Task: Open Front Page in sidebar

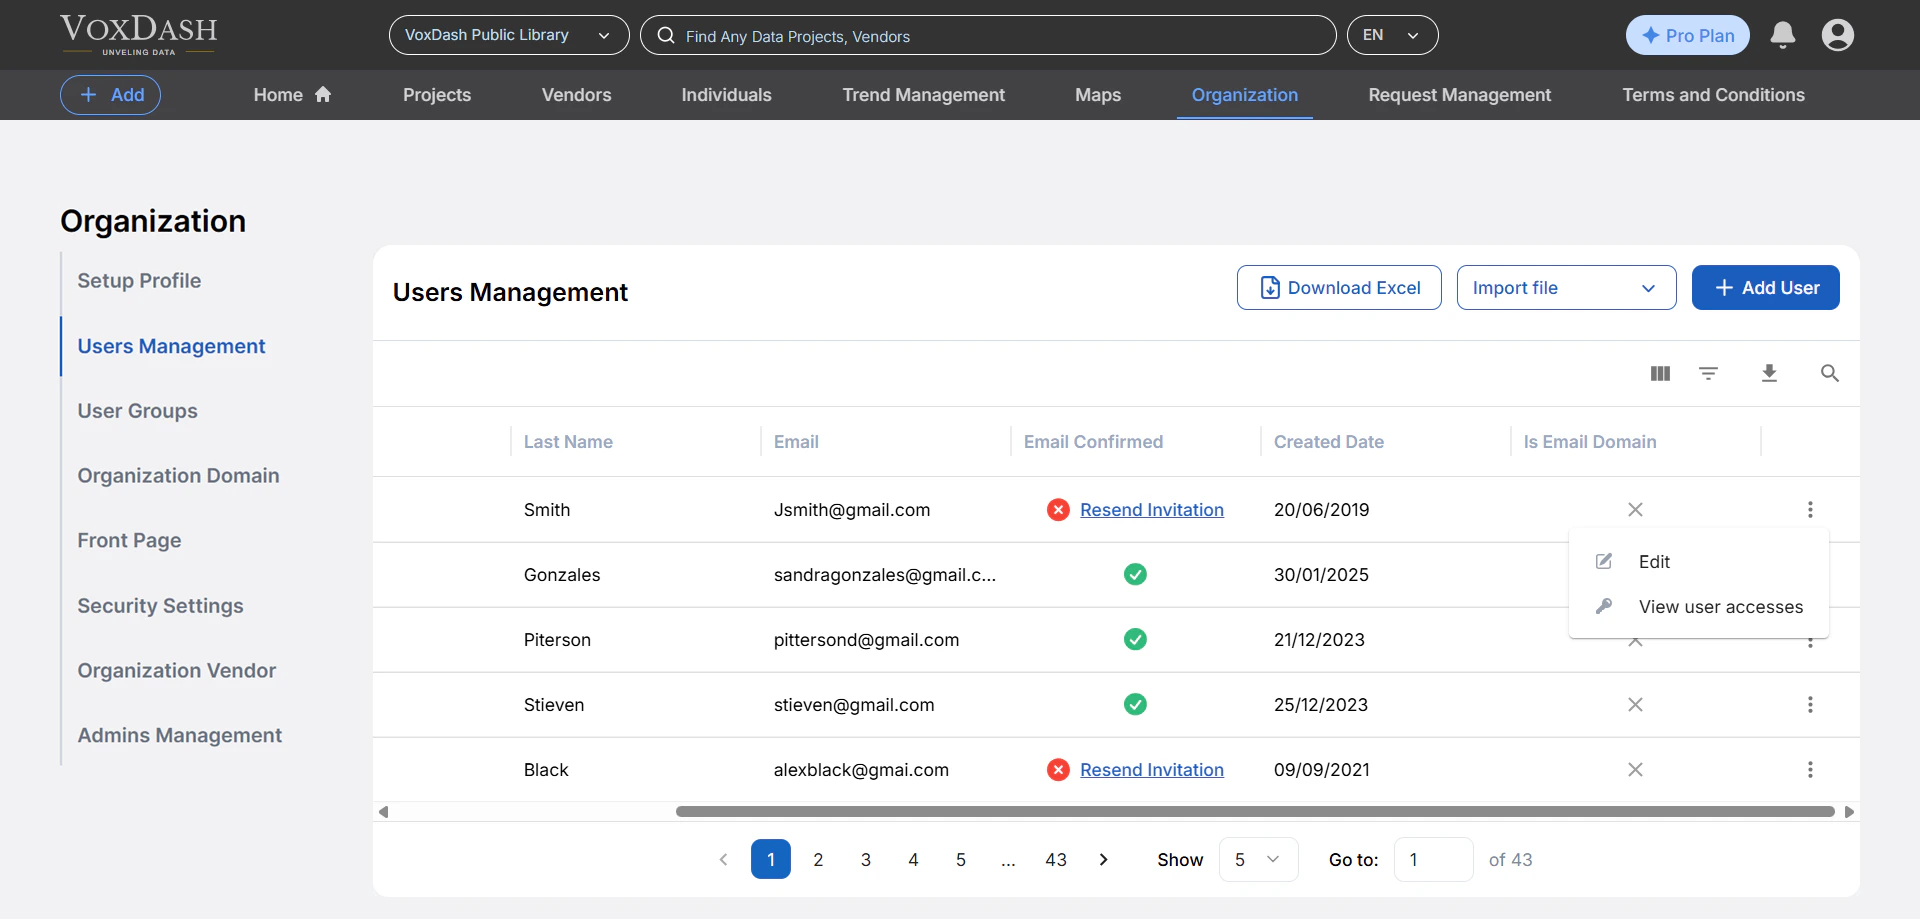Action: [129, 541]
